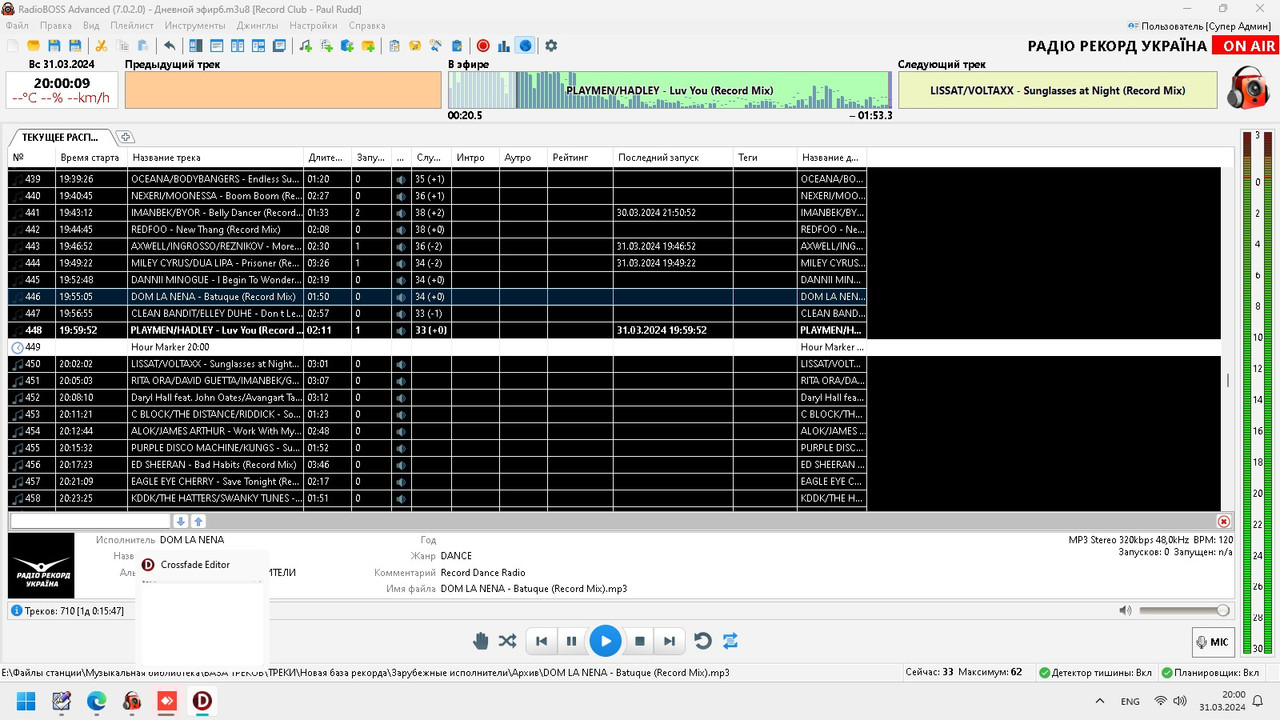This screenshot has width=1280, height=720.
Task: Click the headphones speaker logo at top right
Action: [x=1248, y=88]
